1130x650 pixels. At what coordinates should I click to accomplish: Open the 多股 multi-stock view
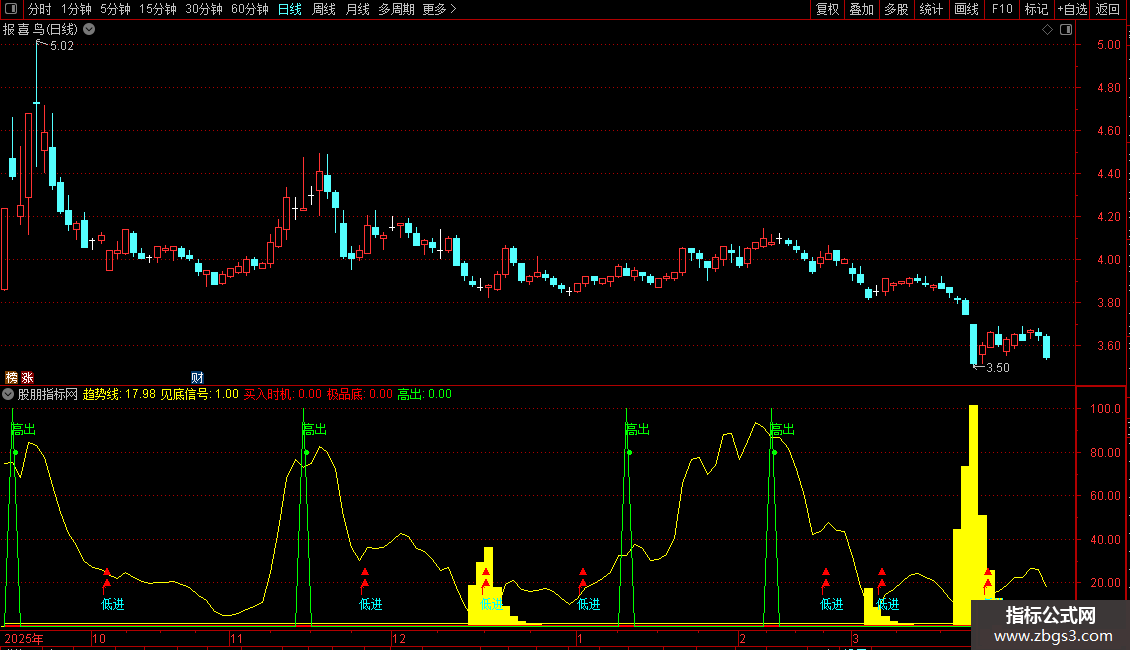(897, 9)
